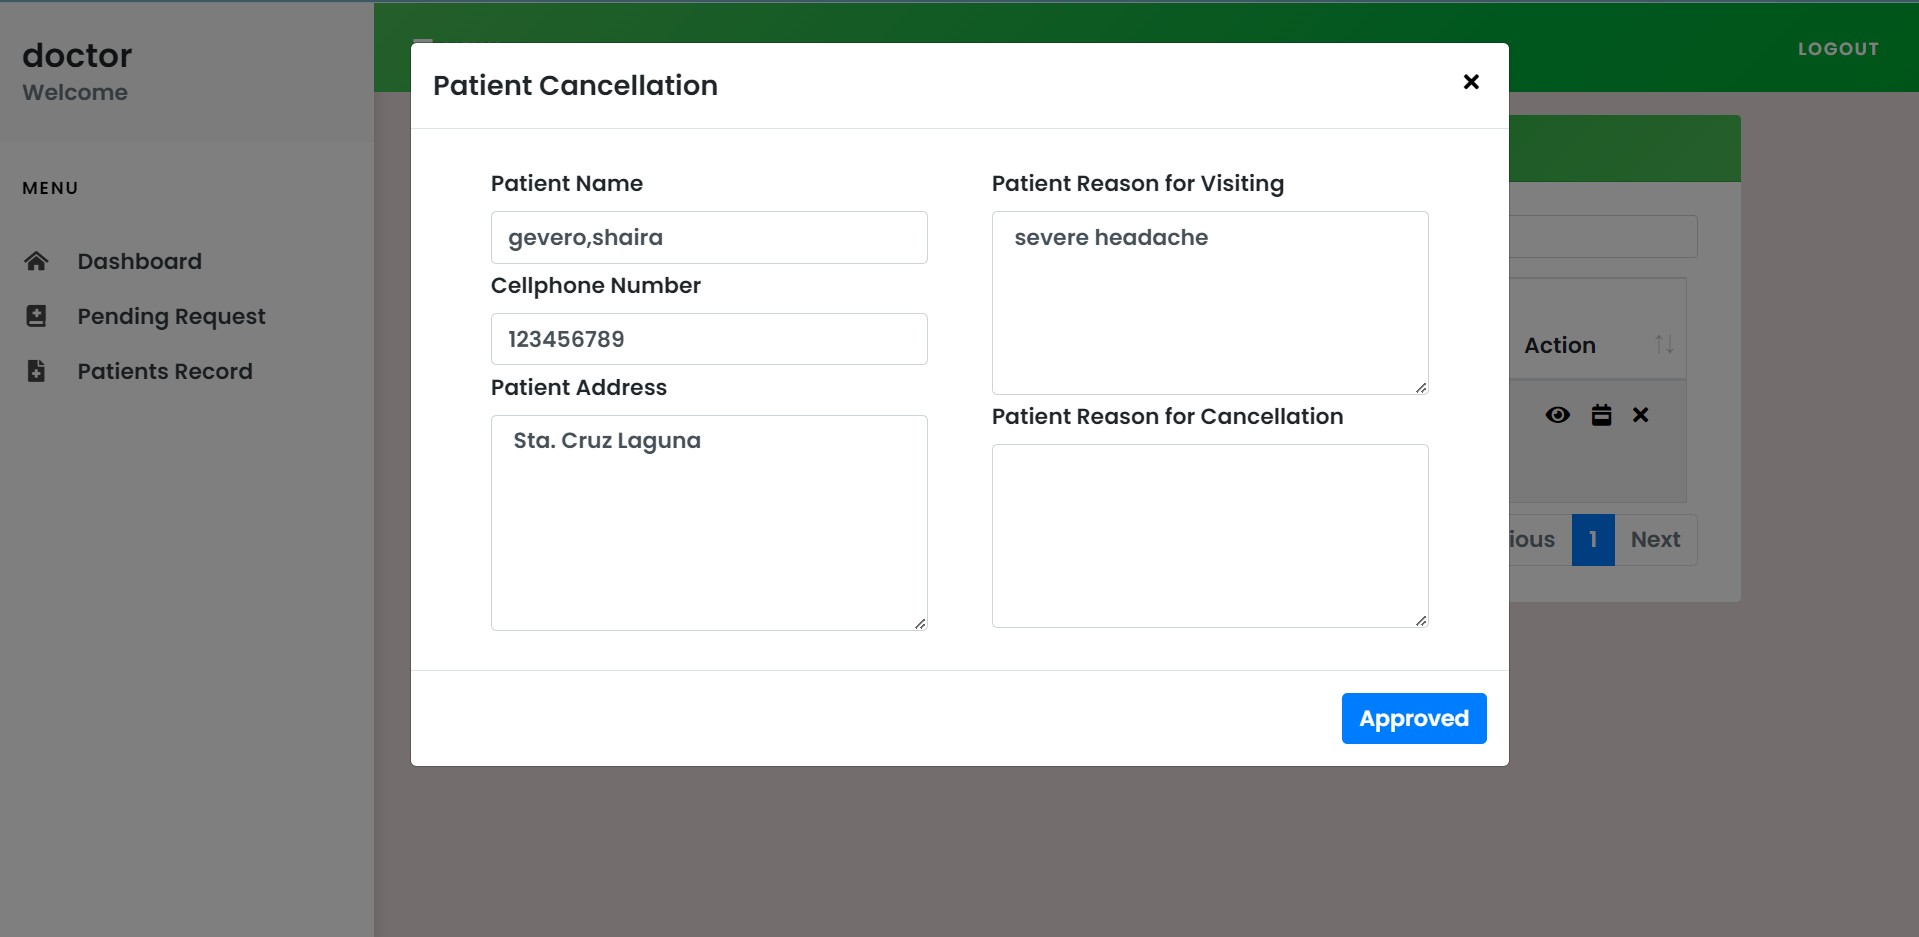Click the Reason for Visiting text area
This screenshot has width=1919, height=937.
tap(1209, 302)
